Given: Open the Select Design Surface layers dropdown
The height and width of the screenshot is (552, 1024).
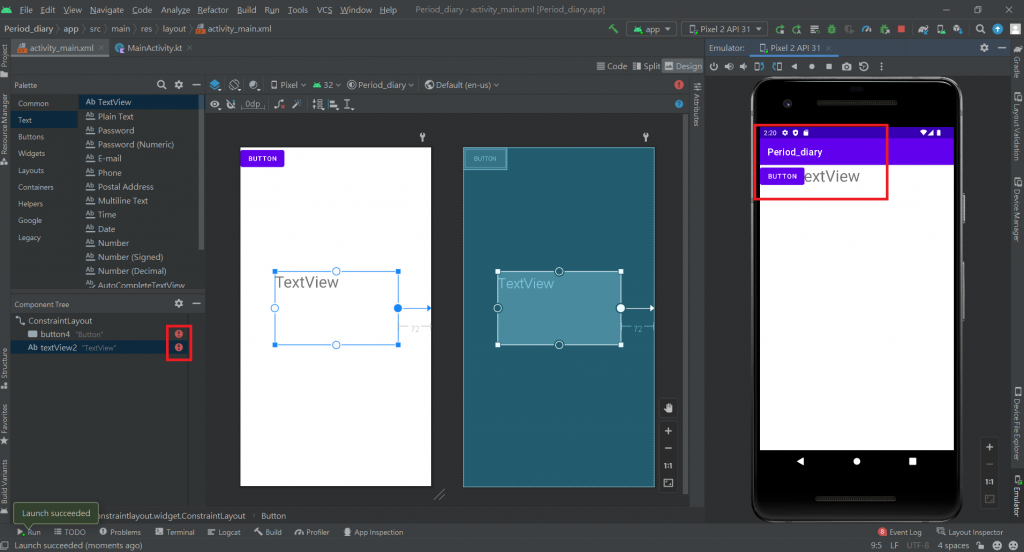Looking at the screenshot, I should (215, 85).
